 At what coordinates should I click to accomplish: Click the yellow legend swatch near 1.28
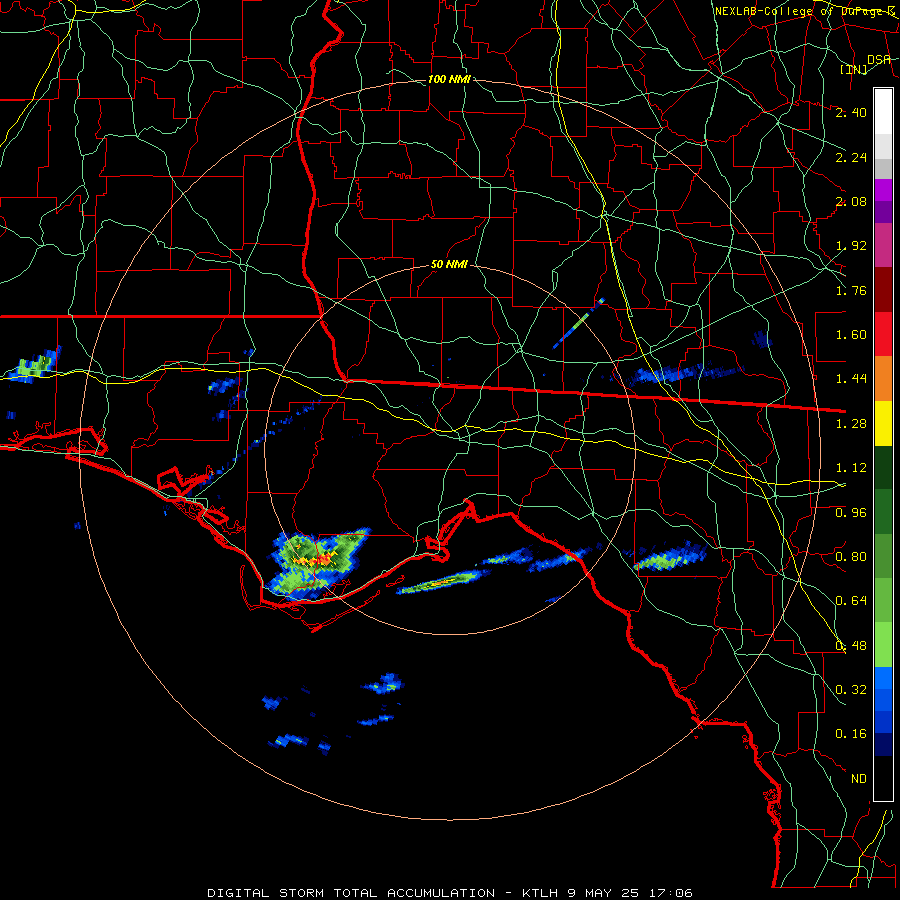tap(883, 423)
